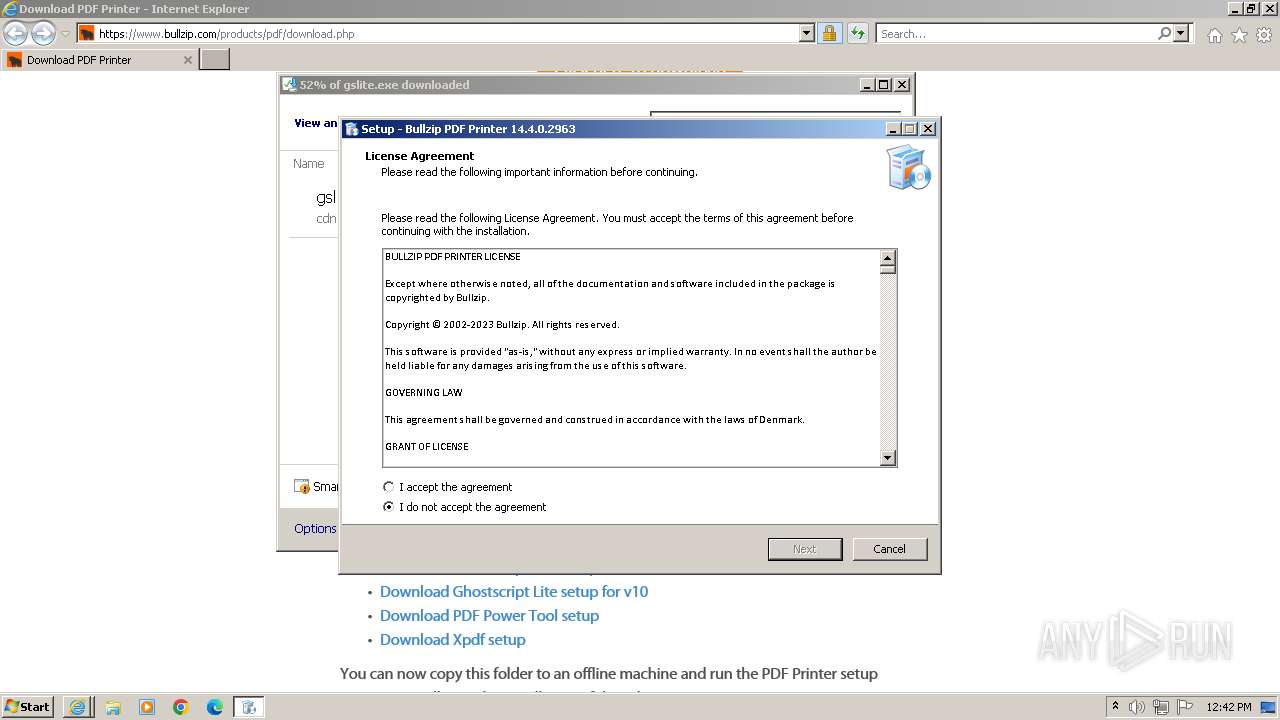1280x720 pixels.
Task: Open address bar history dropdown
Action: pos(807,33)
